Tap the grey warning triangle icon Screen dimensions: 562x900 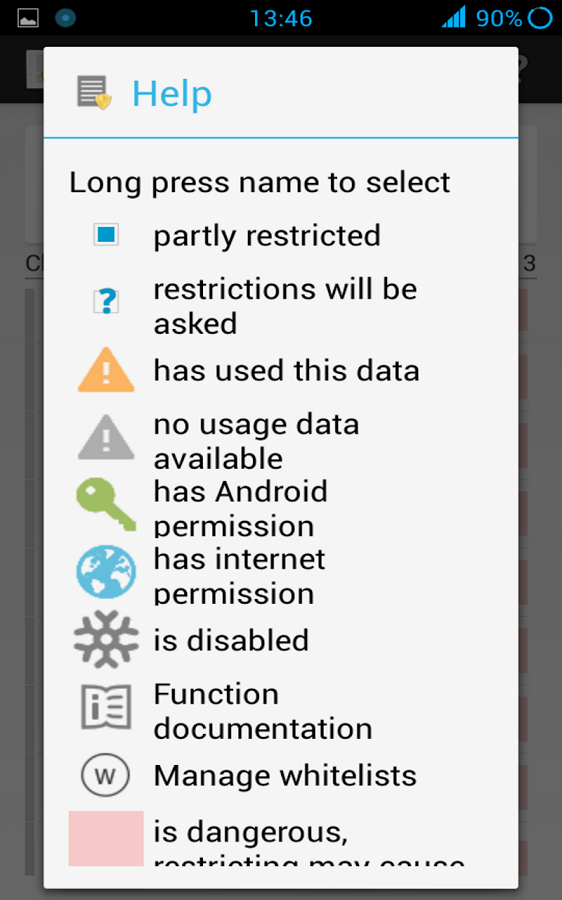[106, 437]
